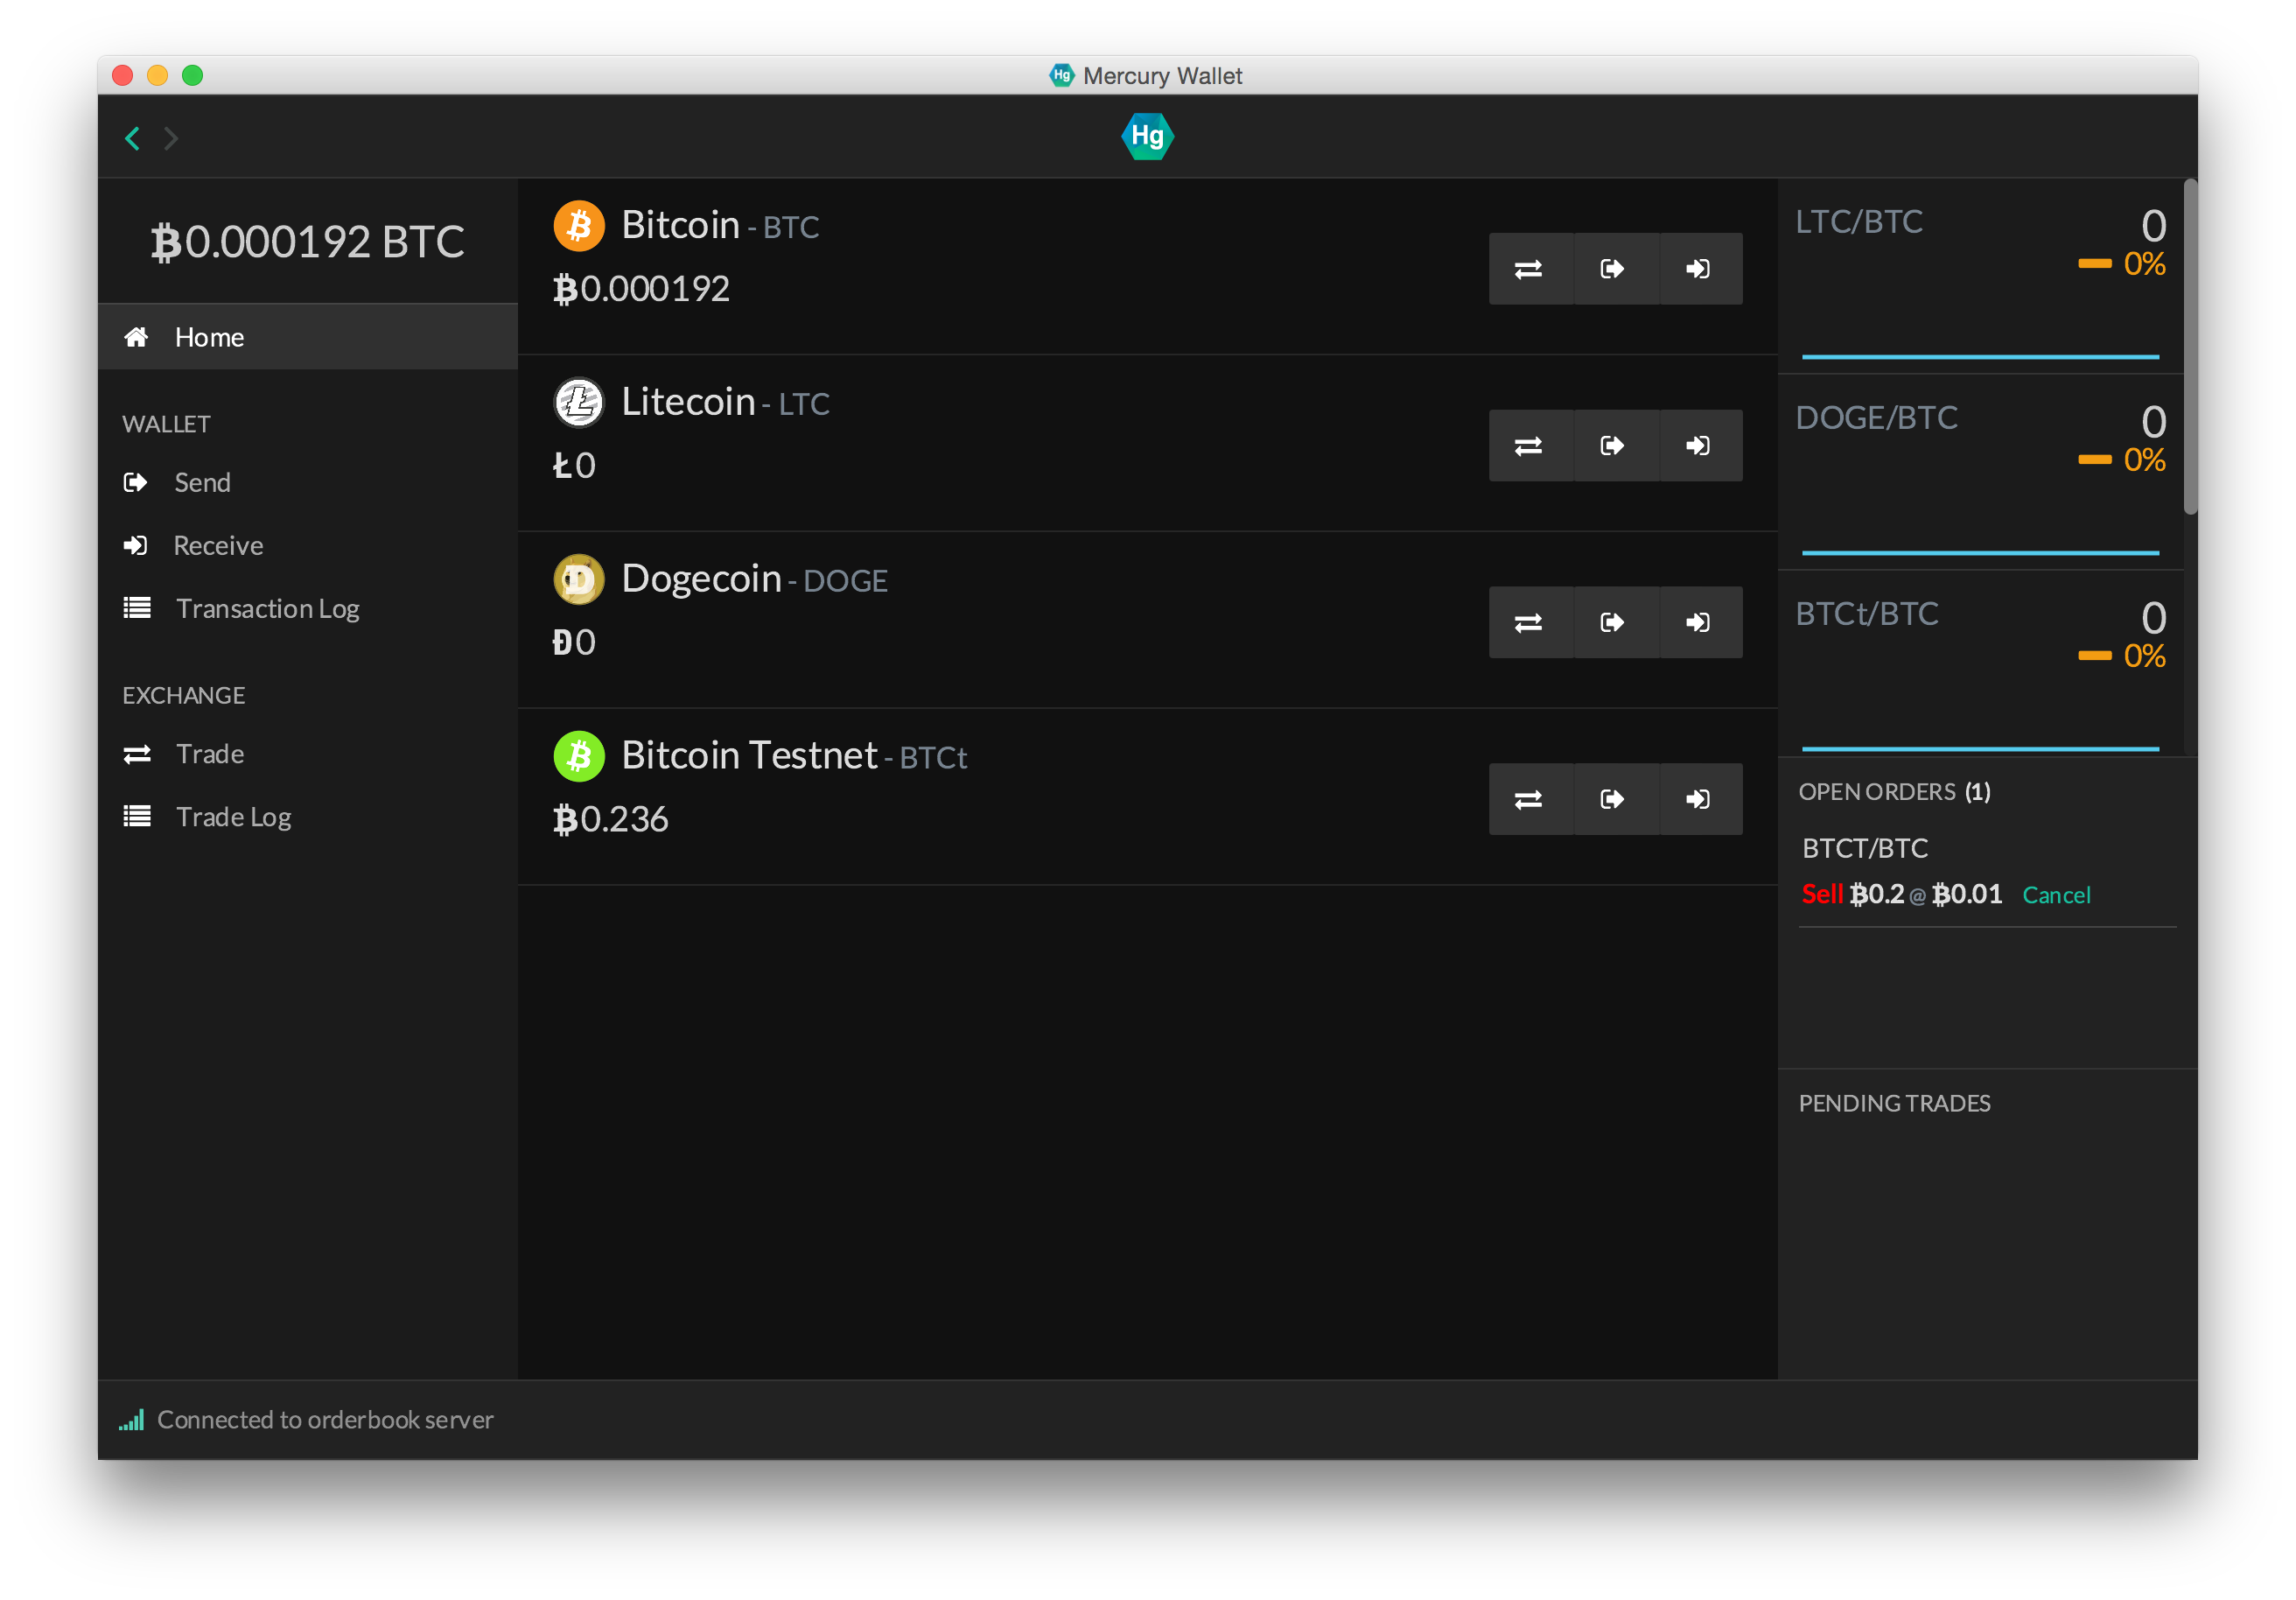The height and width of the screenshot is (1600, 2296).
Task: Click Dogecoin balance Ð0
Action: point(574,642)
